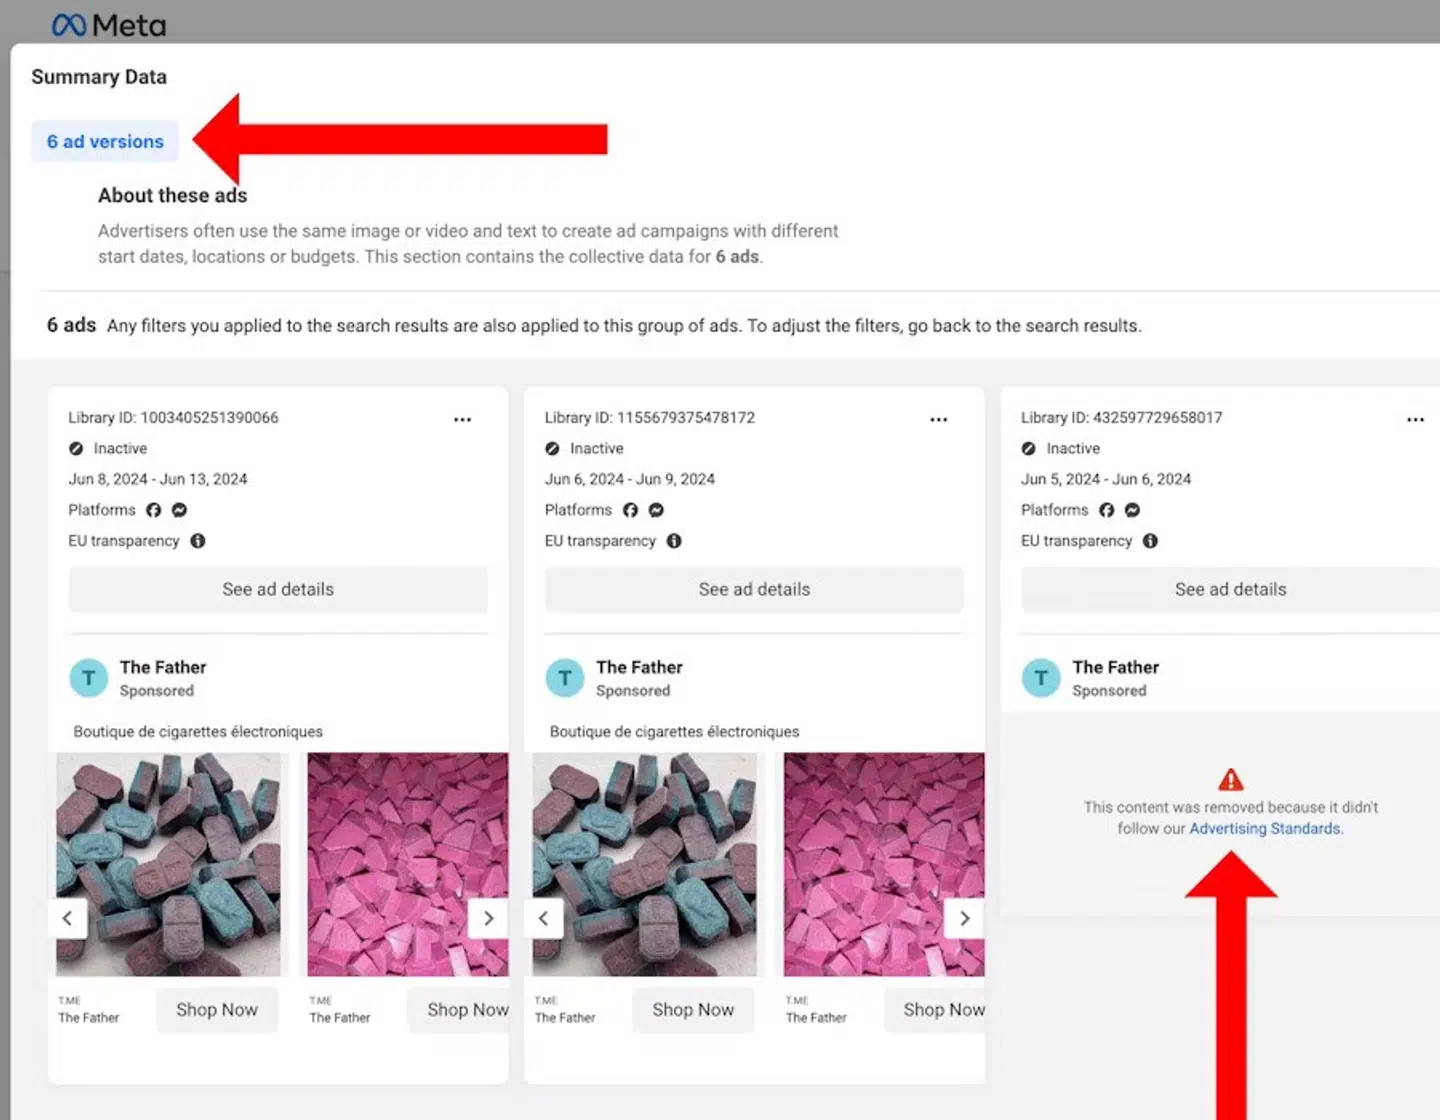Open the three-dot menu for ad 1003405251390066
This screenshot has height=1120, width=1440.
[x=462, y=420]
